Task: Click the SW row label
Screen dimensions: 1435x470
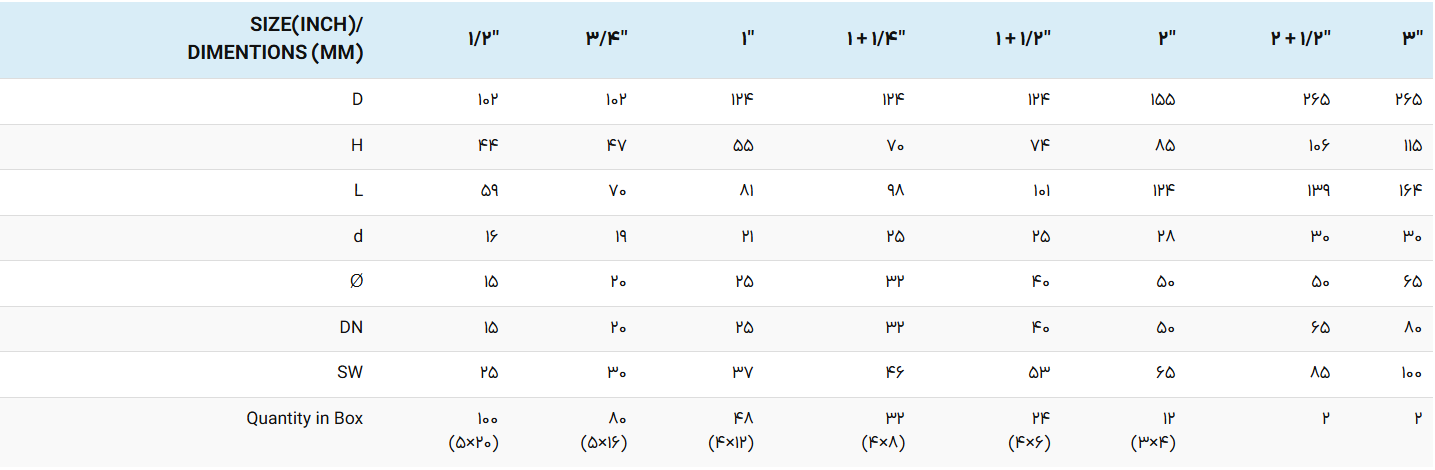Action: [350, 373]
